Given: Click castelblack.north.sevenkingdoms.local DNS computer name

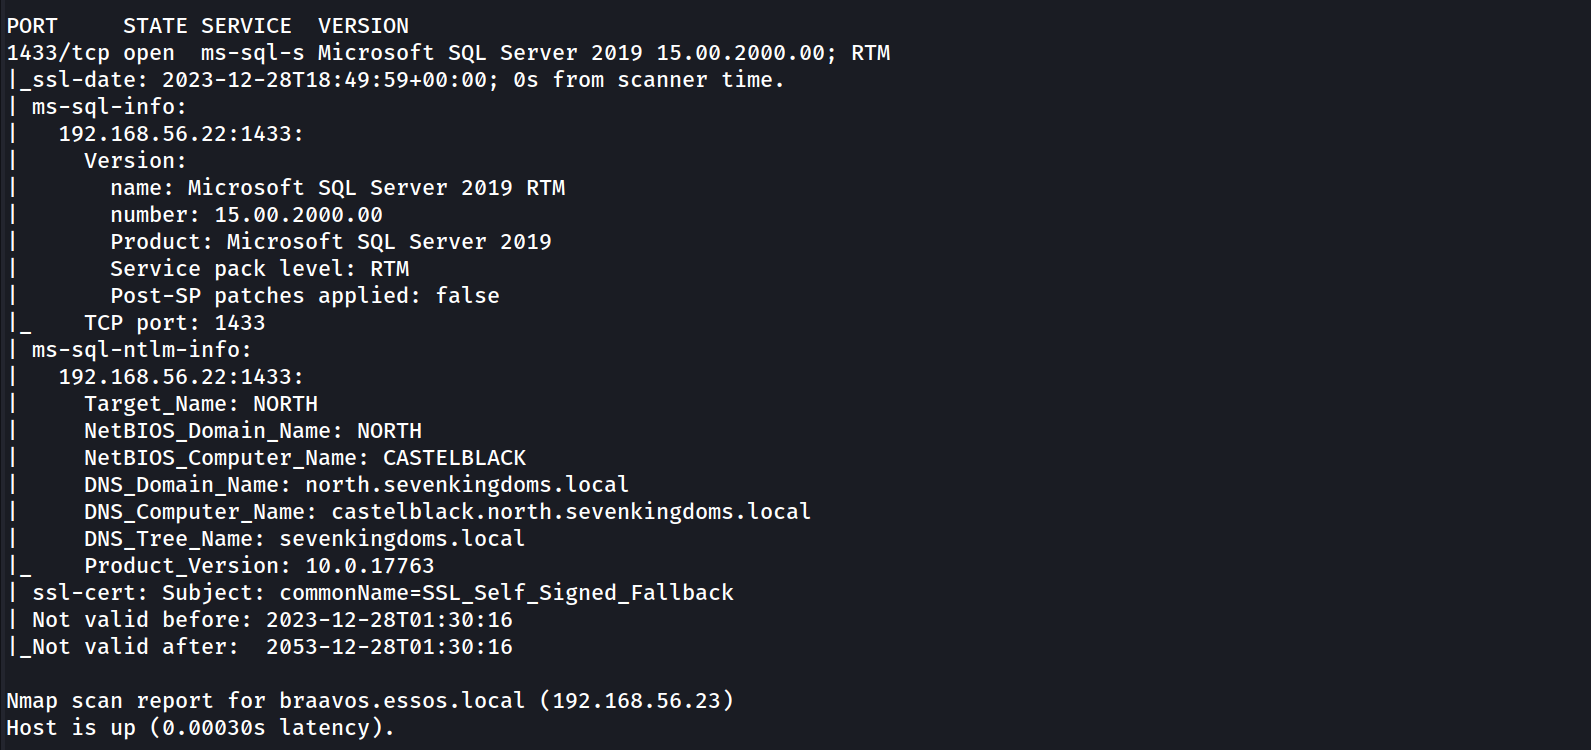Looking at the screenshot, I should tap(571, 512).
